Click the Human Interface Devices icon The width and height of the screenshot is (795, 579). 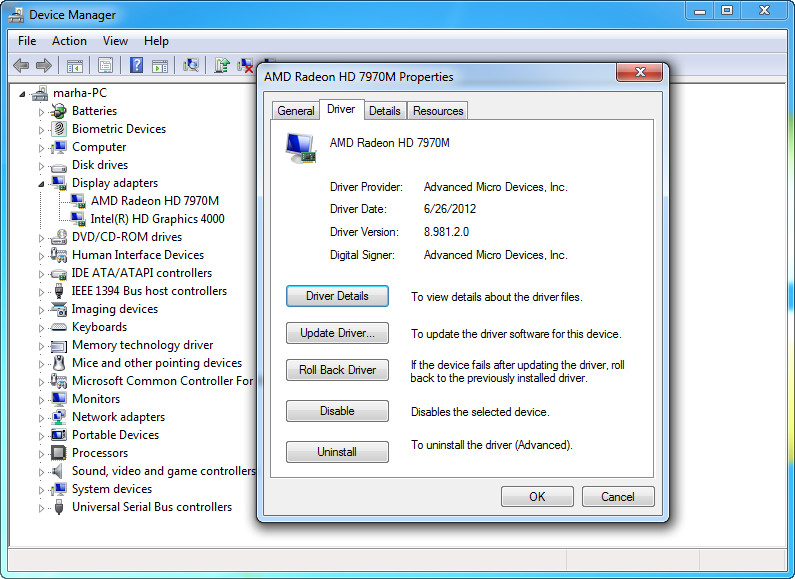point(59,255)
